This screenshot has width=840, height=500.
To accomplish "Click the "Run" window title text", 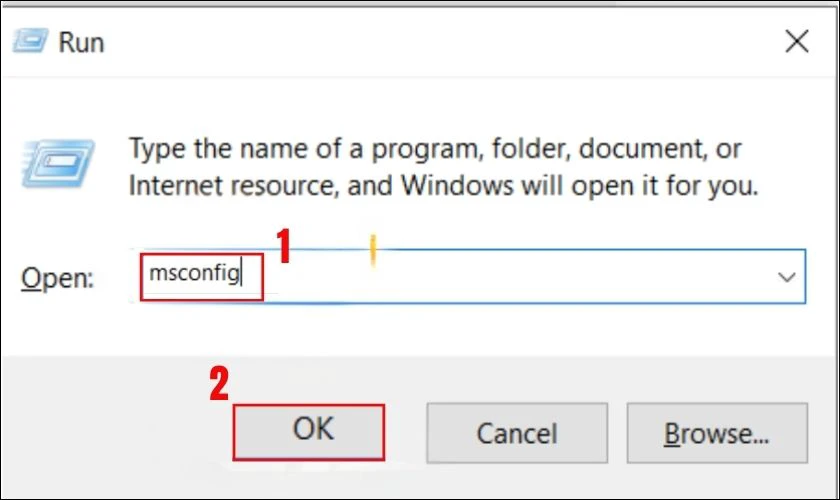I will coord(81,43).
